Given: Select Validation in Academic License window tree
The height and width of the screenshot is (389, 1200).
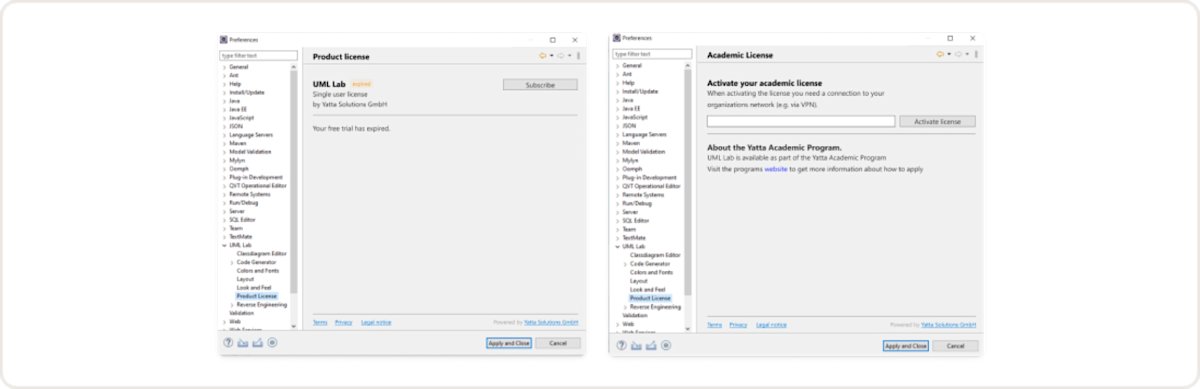Looking at the screenshot, I should tap(634, 315).
